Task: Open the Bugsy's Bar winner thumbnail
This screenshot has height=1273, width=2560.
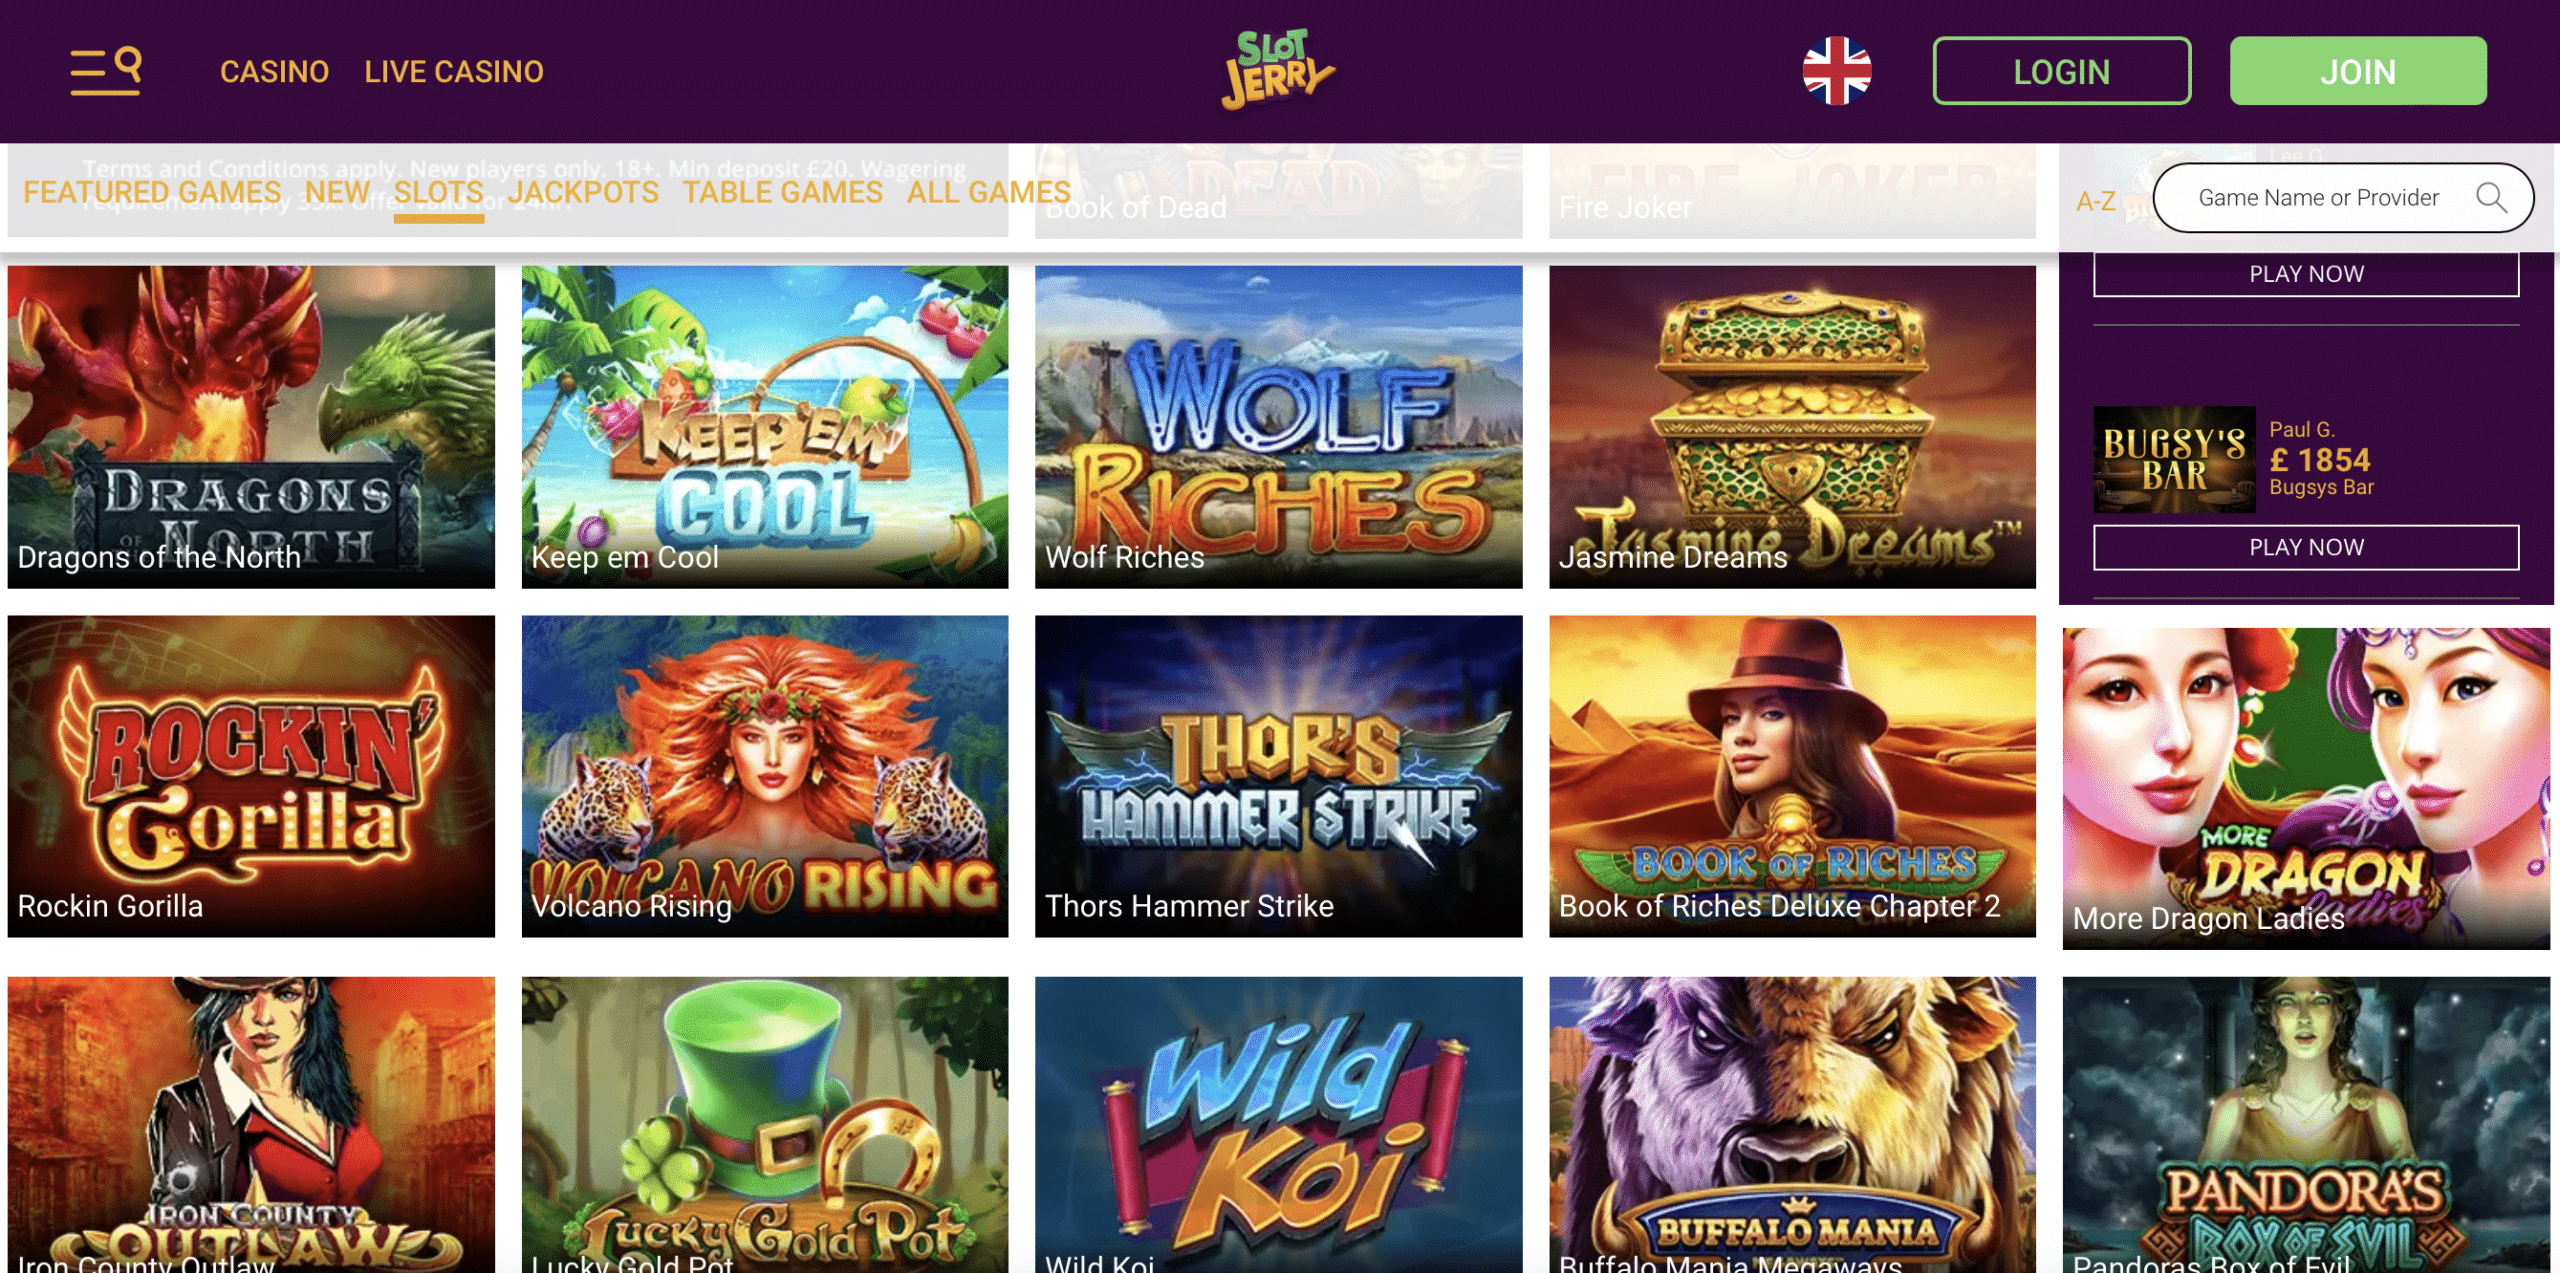Action: [2174, 459]
